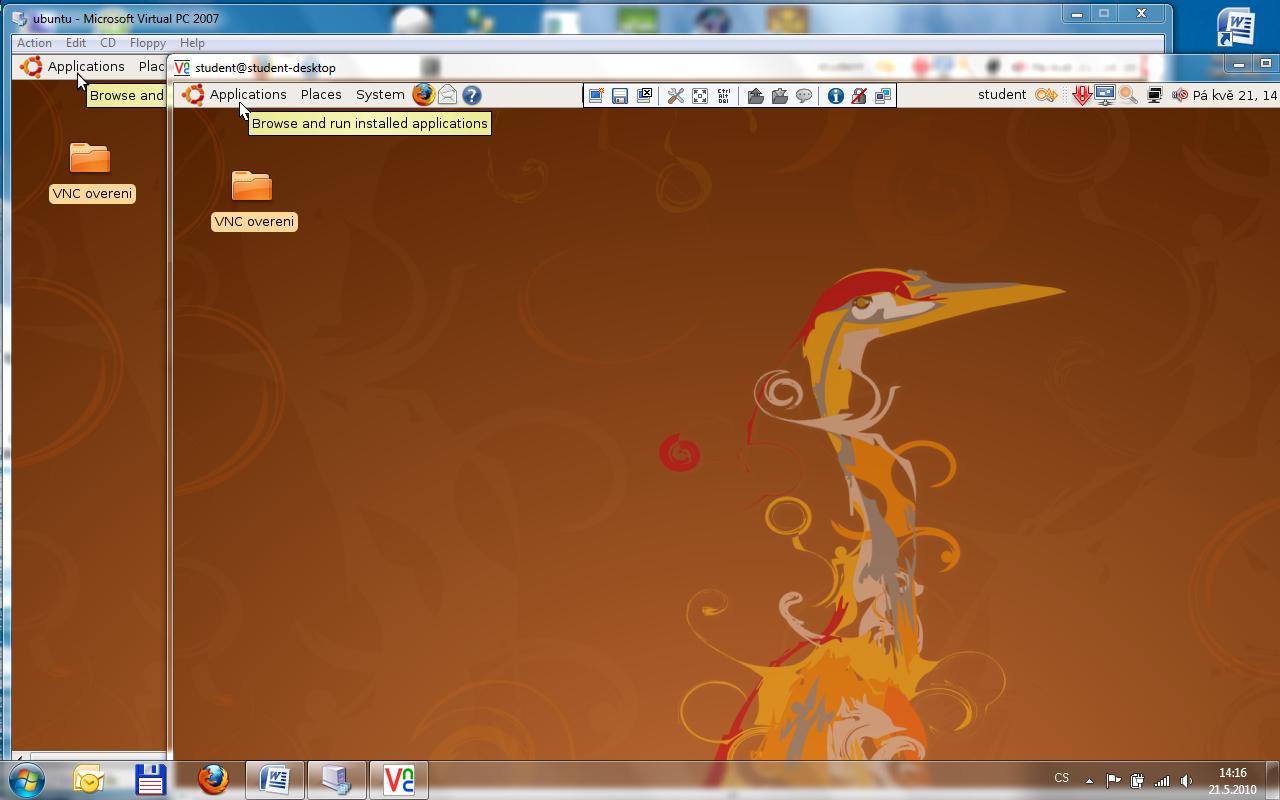The width and height of the screenshot is (1280, 800).
Task: Click the magnifier search icon in Ubuntu panel
Action: [1128, 95]
